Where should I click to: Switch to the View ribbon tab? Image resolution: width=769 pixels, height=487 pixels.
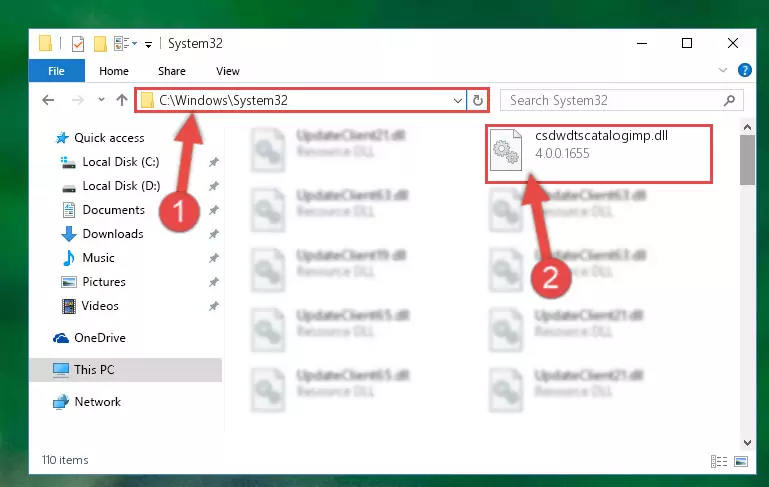coord(228,71)
